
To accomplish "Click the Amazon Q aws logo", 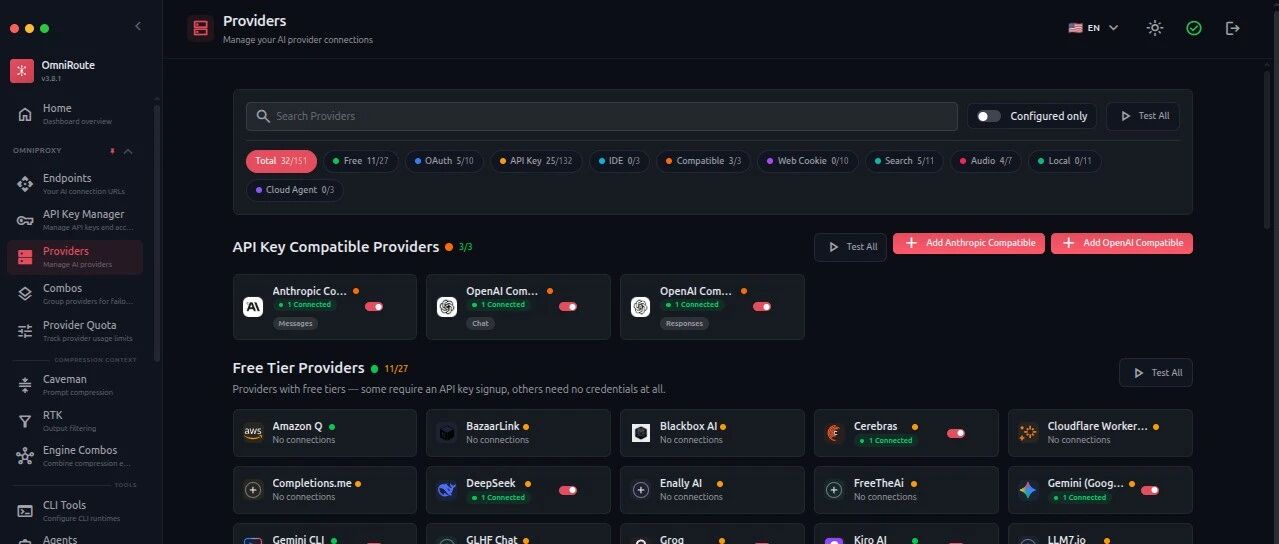I will (x=252, y=433).
